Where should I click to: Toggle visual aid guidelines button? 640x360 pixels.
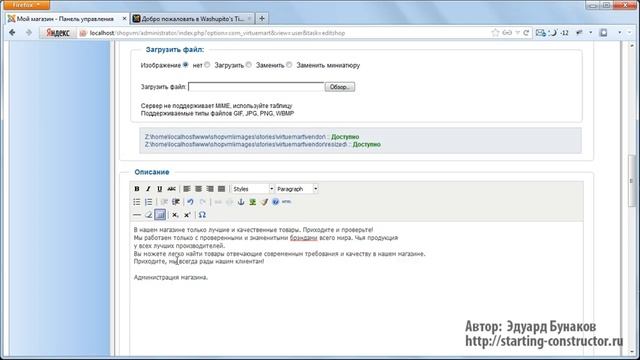160,215
